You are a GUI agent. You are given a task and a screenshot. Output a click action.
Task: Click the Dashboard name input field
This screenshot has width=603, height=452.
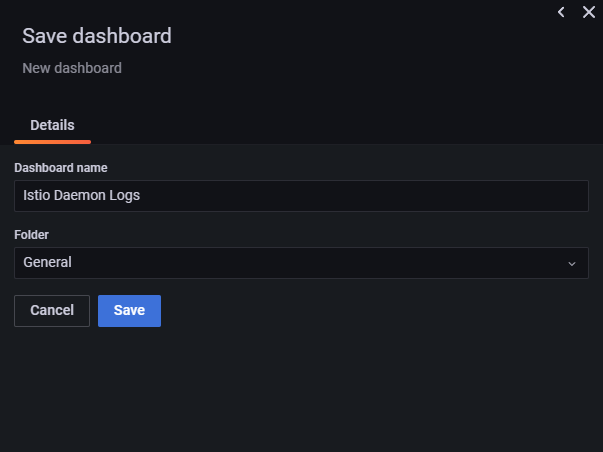pyautogui.click(x=301, y=196)
